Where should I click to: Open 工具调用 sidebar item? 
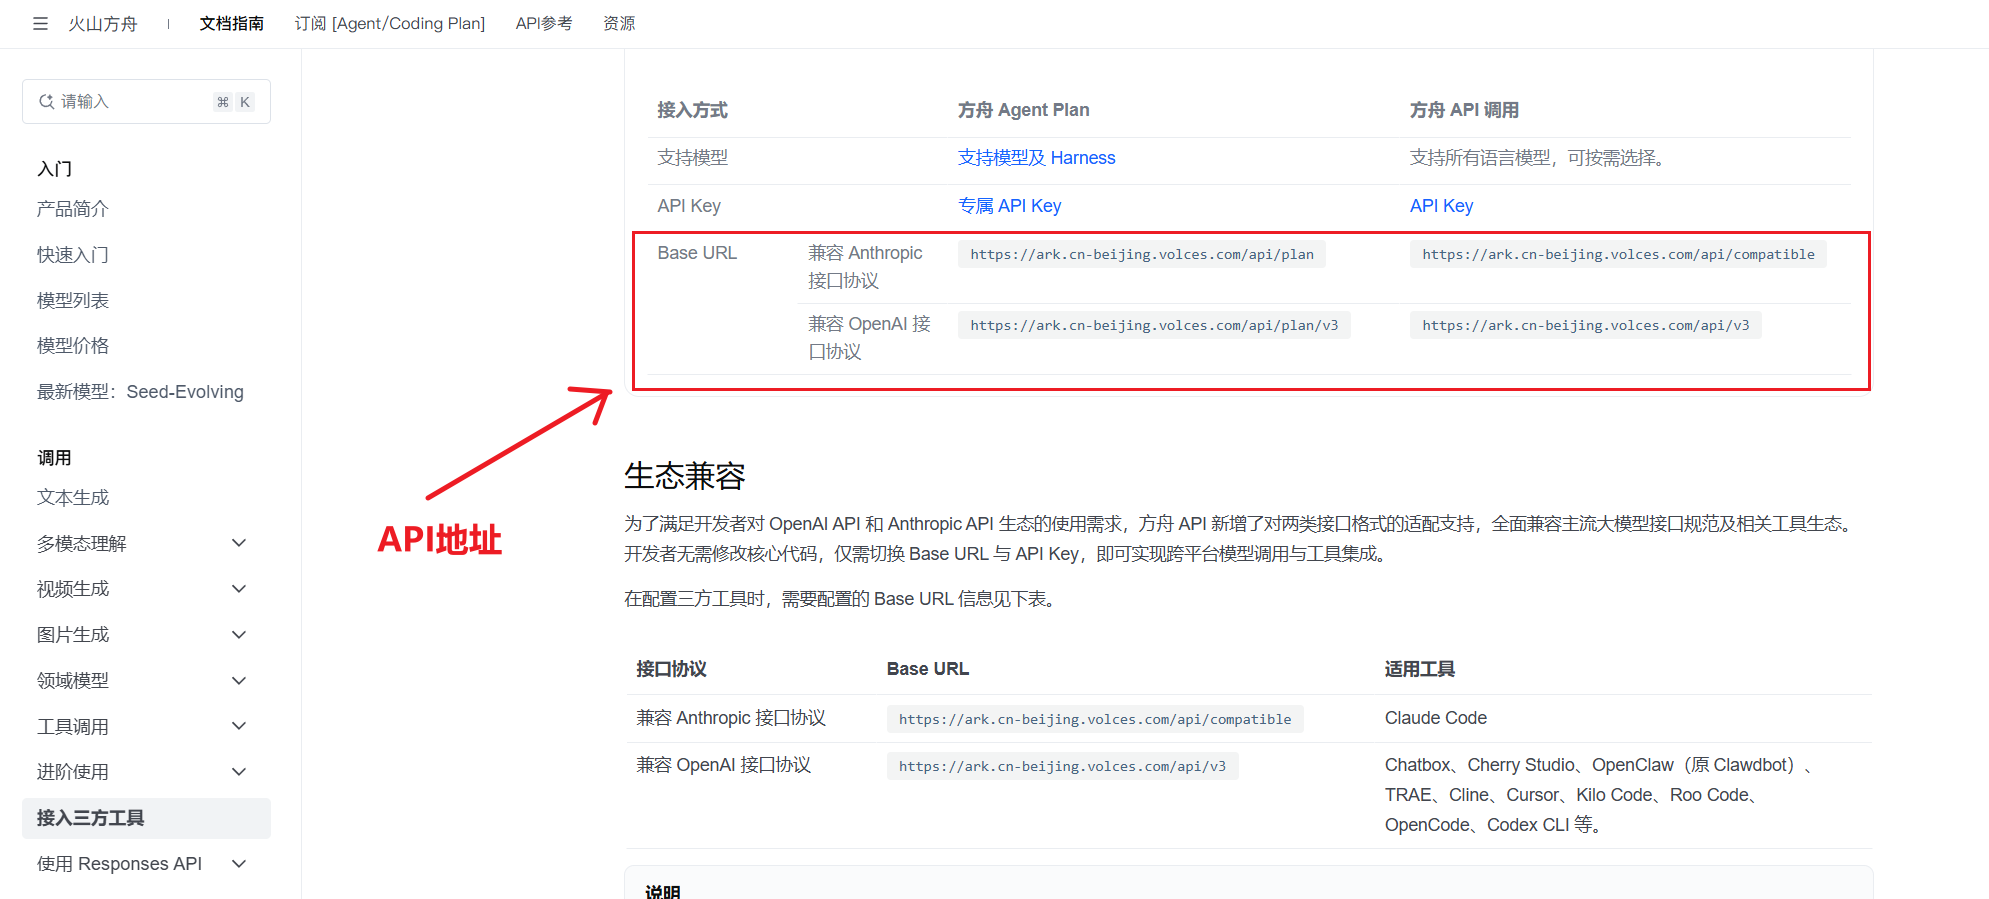pyautogui.click(x=73, y=727)
